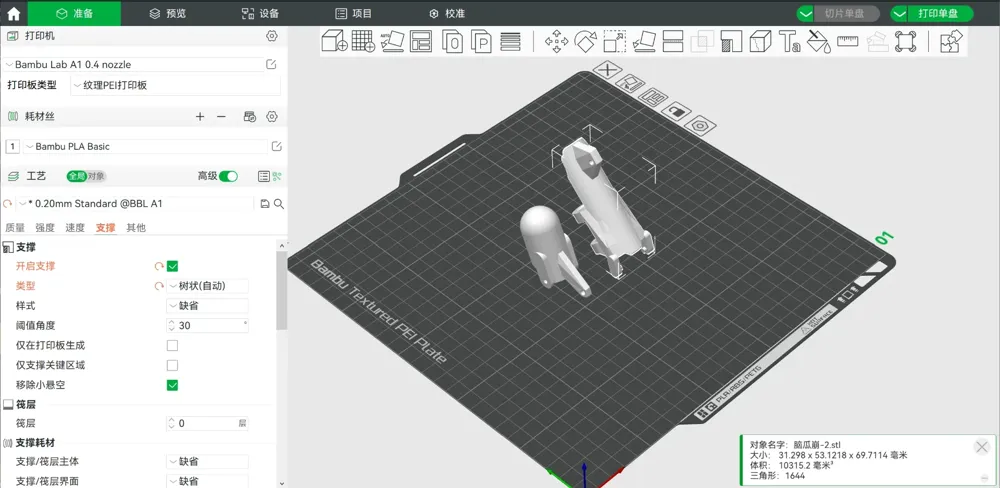Open the 速度 speed settings tab
The width and height of the screenshot is (1000, 488).
tap(75, 227)
